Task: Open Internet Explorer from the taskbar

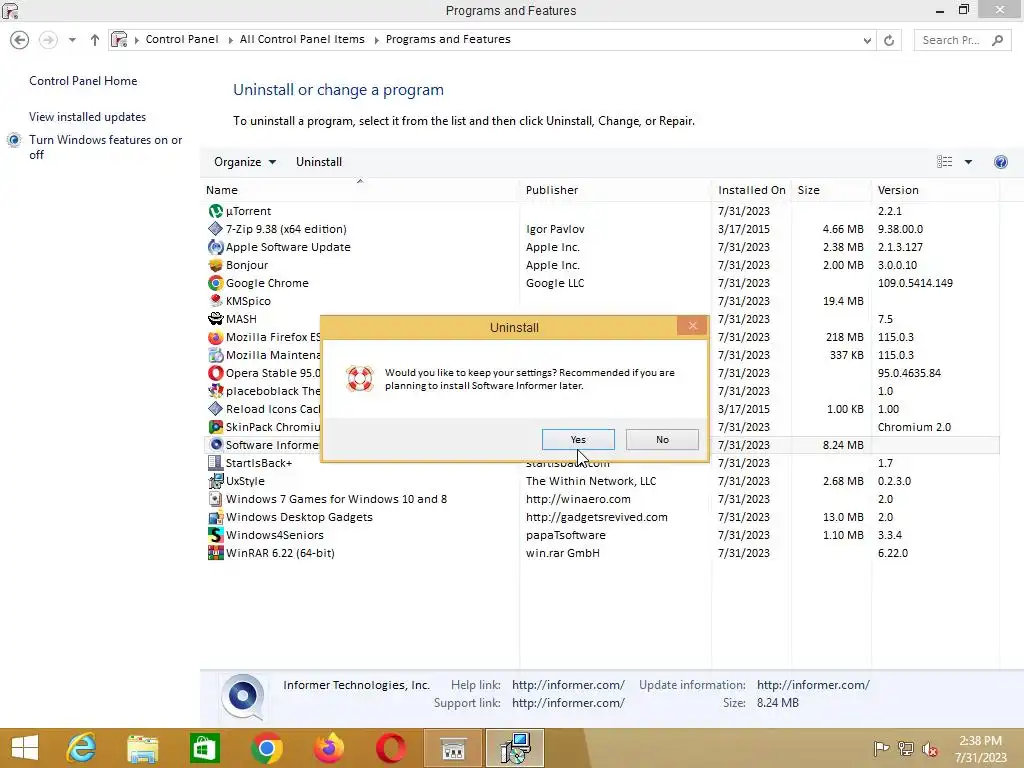Action: tap(82, 748)
